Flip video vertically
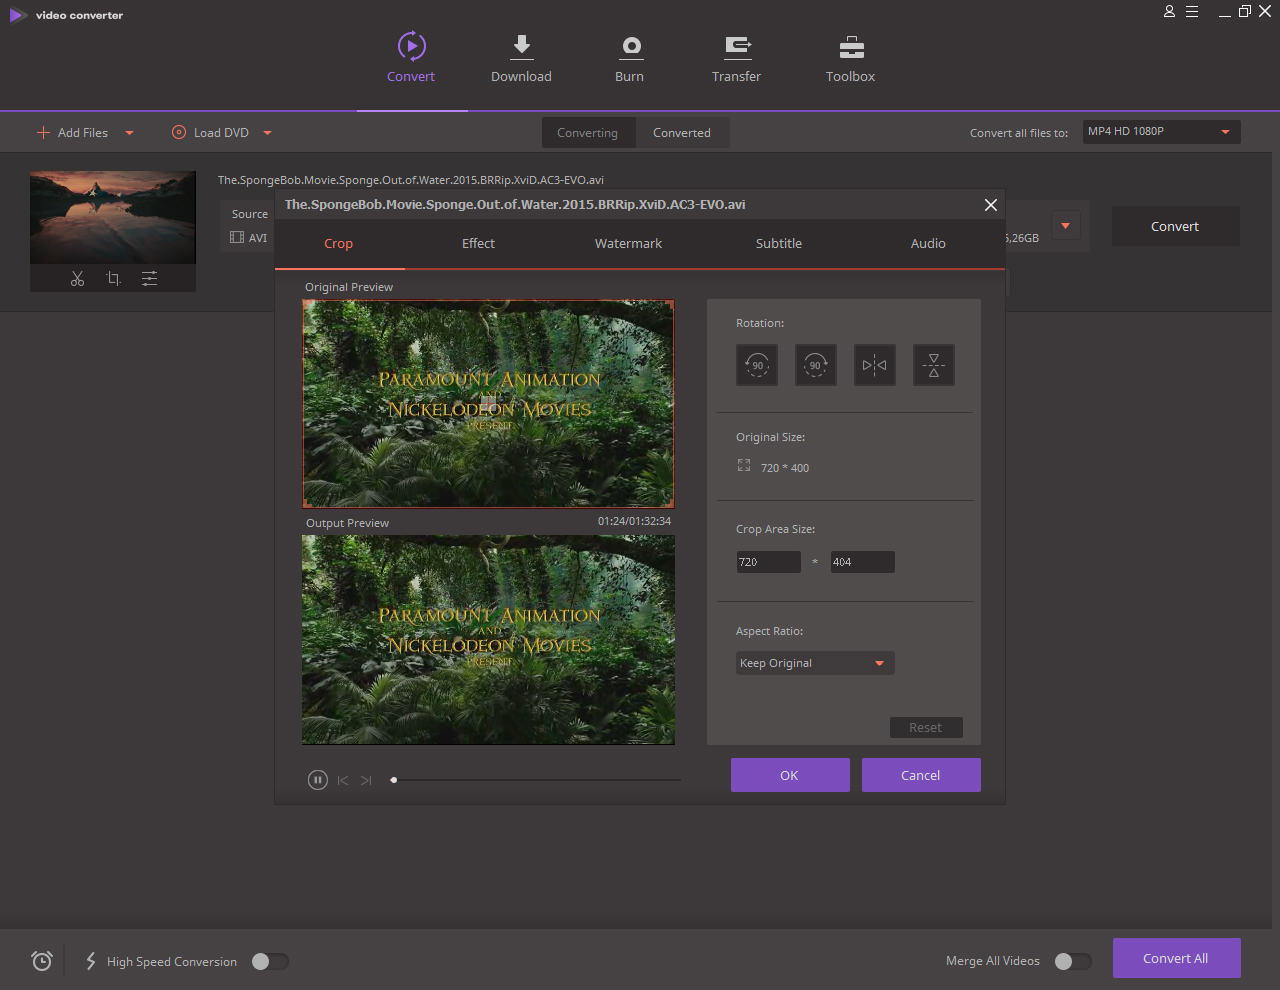1280x990 pixels. tap(934, 365)
